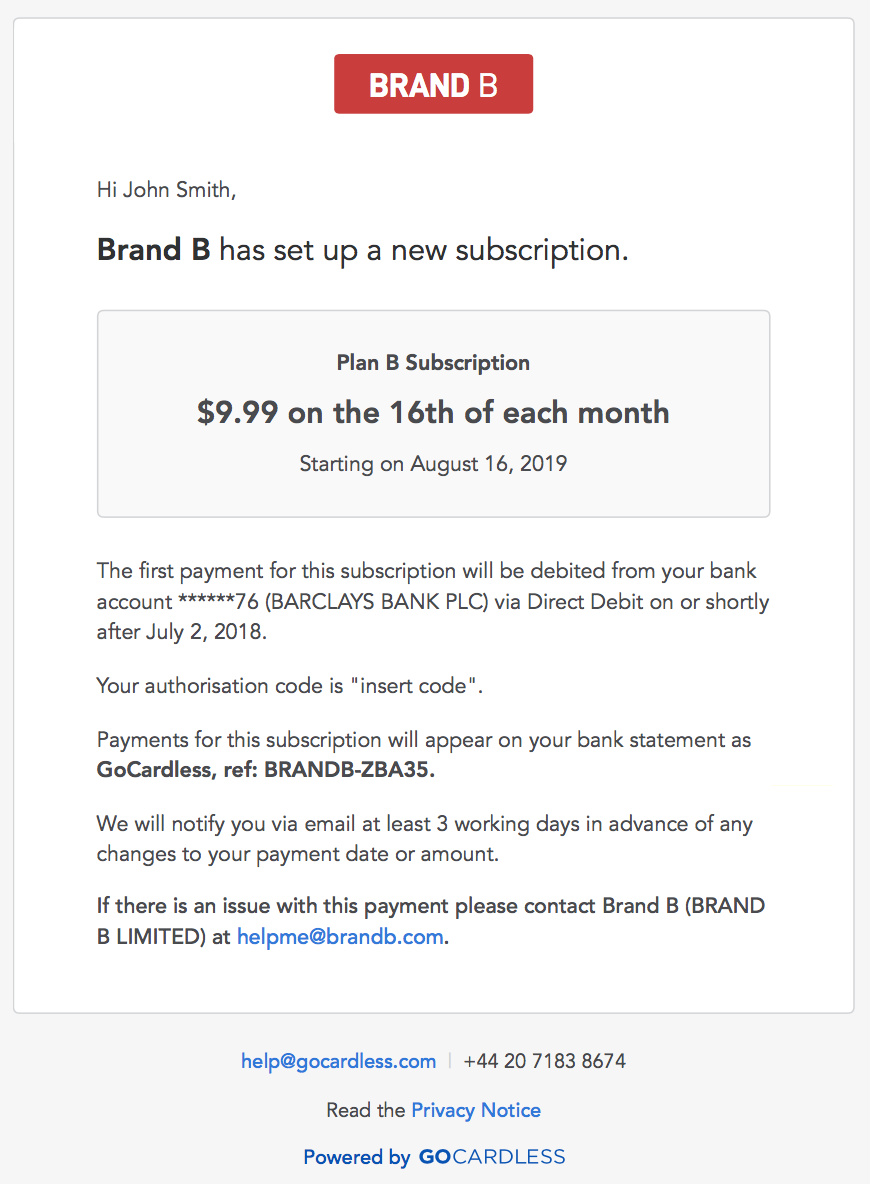Click the Starting on August 16, 2019 line
This screenshot has width=870, height=1184.
click(433, 464)
